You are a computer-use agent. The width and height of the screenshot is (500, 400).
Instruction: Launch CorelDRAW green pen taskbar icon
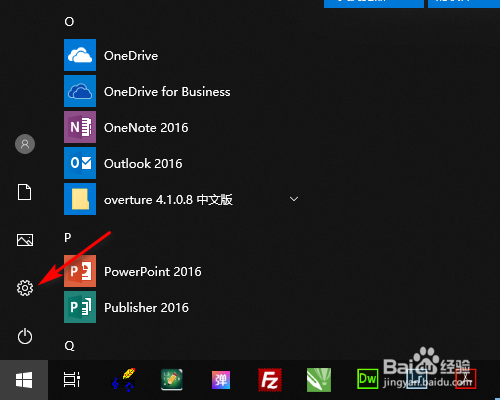click(x=319, y=380)
